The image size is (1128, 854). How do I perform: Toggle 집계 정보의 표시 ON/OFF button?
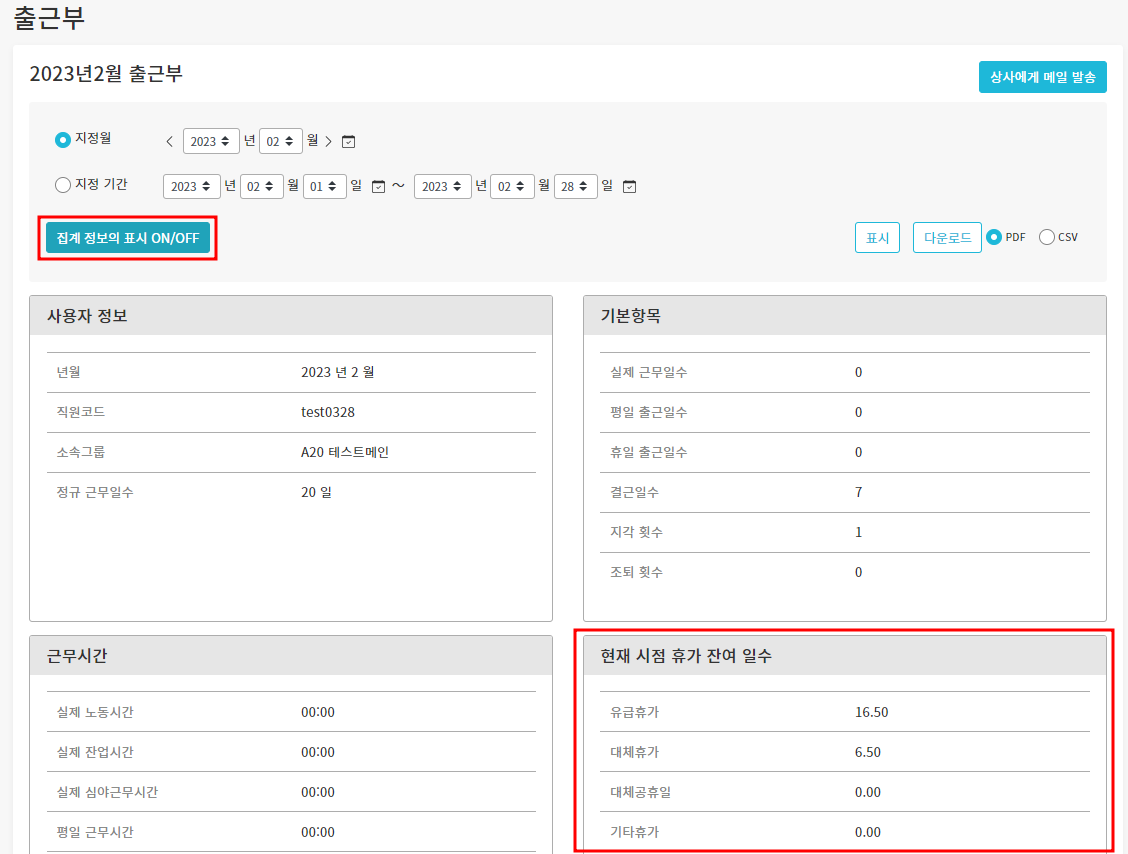pos(128,238)
